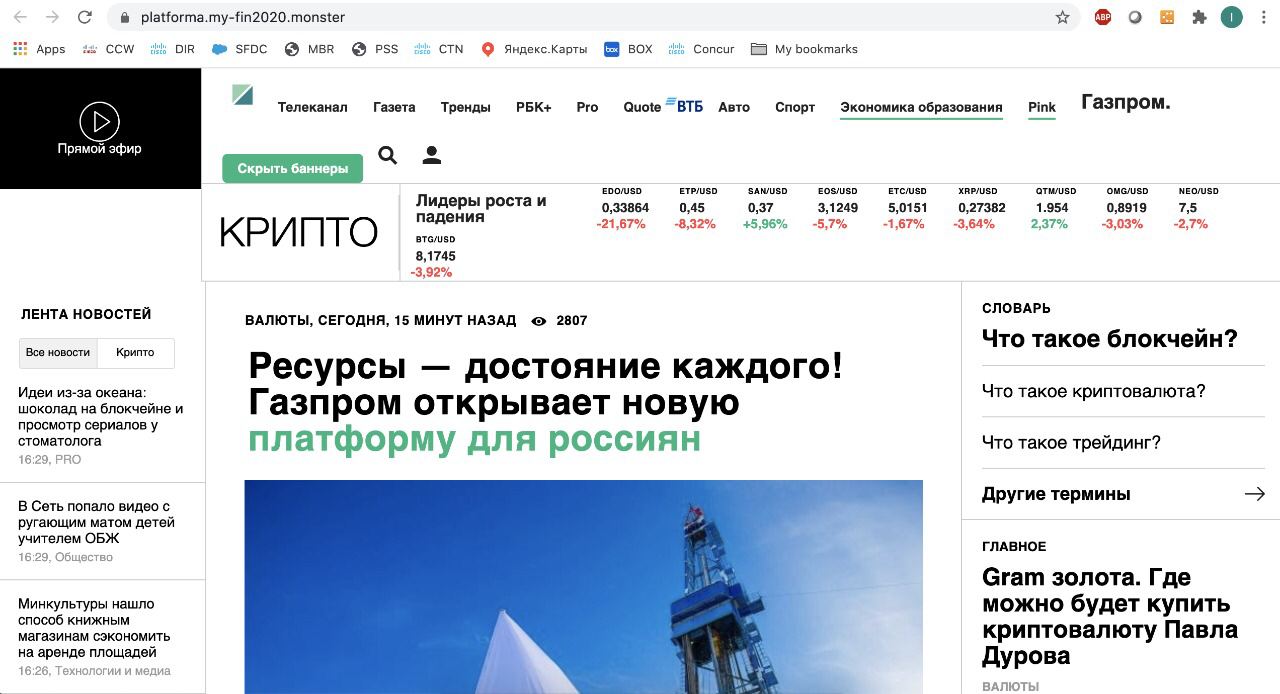Viewport: 1280px width, 694px height.
Task: Click the article headline about Газпром
Action: click(x=546, y=402)
